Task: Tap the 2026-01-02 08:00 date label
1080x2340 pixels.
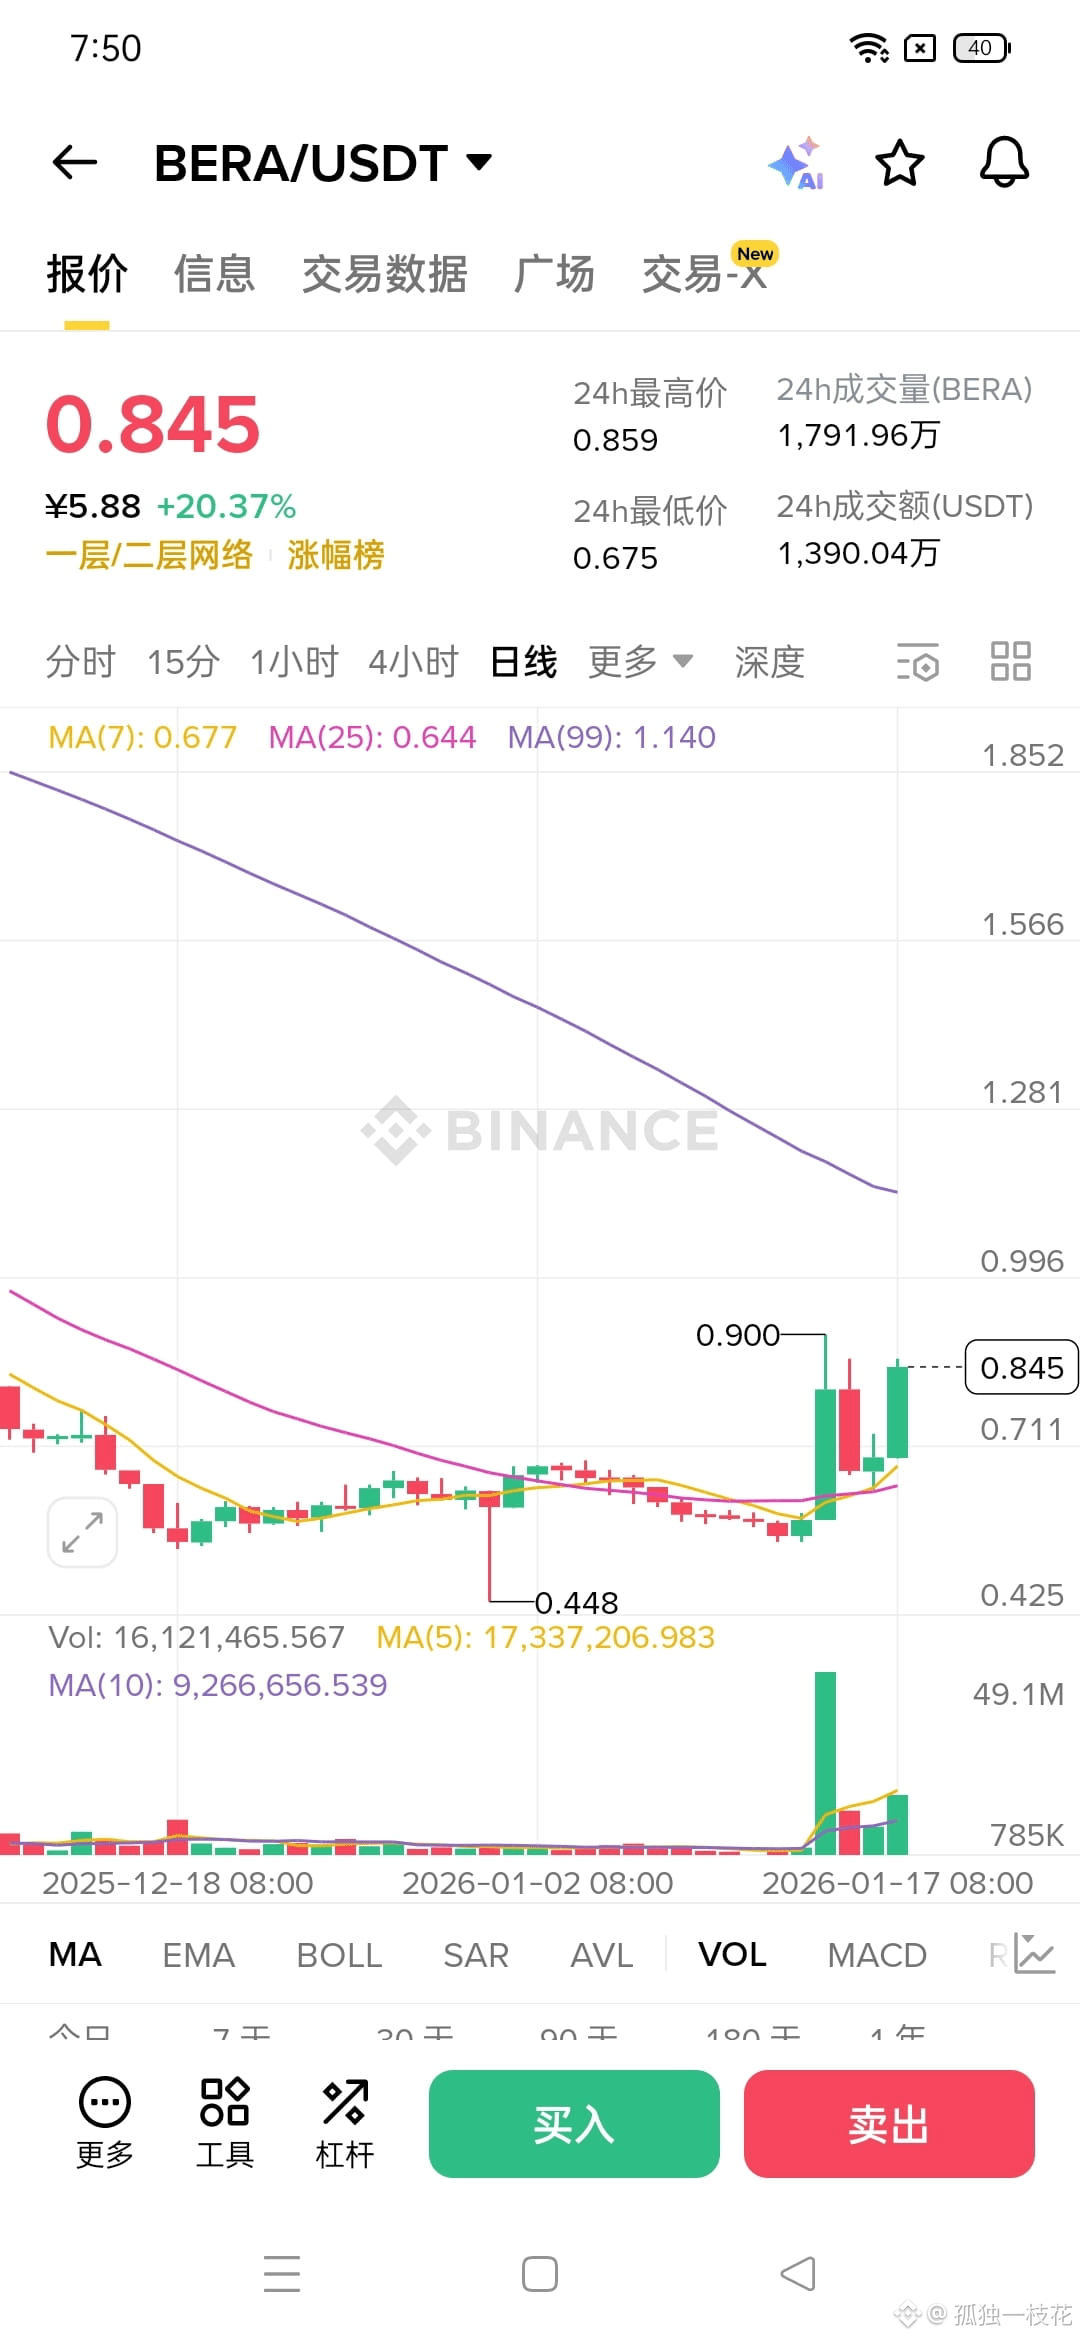Action: (x=538, y=1883)
